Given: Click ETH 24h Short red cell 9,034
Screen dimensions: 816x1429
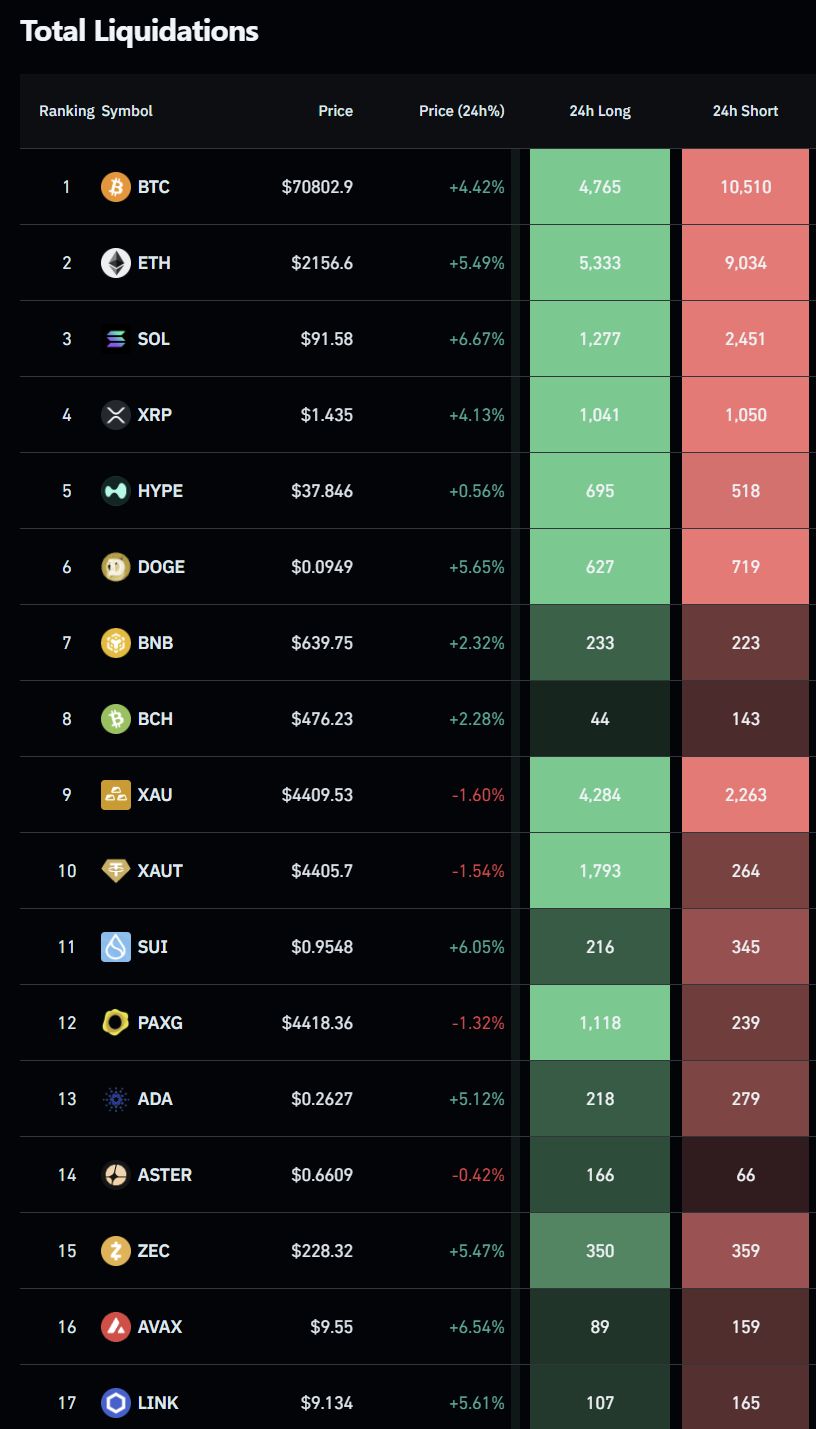Looking at the screenshot, I should (x=745, y=263).
